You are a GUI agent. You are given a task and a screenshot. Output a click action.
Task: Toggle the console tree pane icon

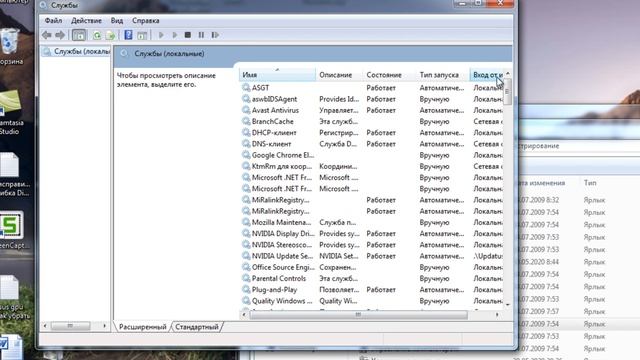click(79, 35)
